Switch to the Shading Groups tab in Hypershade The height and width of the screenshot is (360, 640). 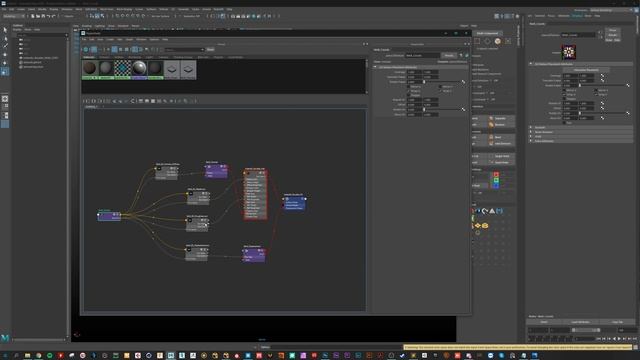pyautogui.click(x=183, y=57)
